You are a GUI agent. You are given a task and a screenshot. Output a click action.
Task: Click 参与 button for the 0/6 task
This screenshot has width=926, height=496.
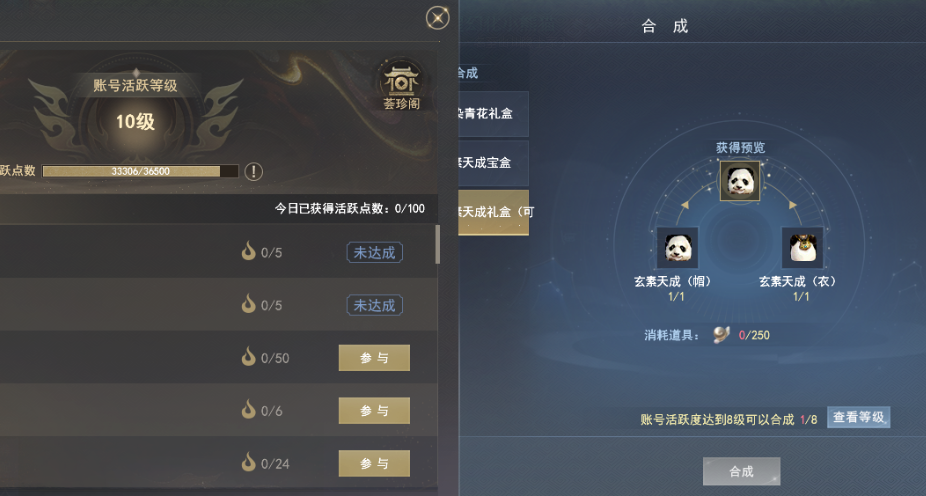pyautogui.click(x=374, y=410)
